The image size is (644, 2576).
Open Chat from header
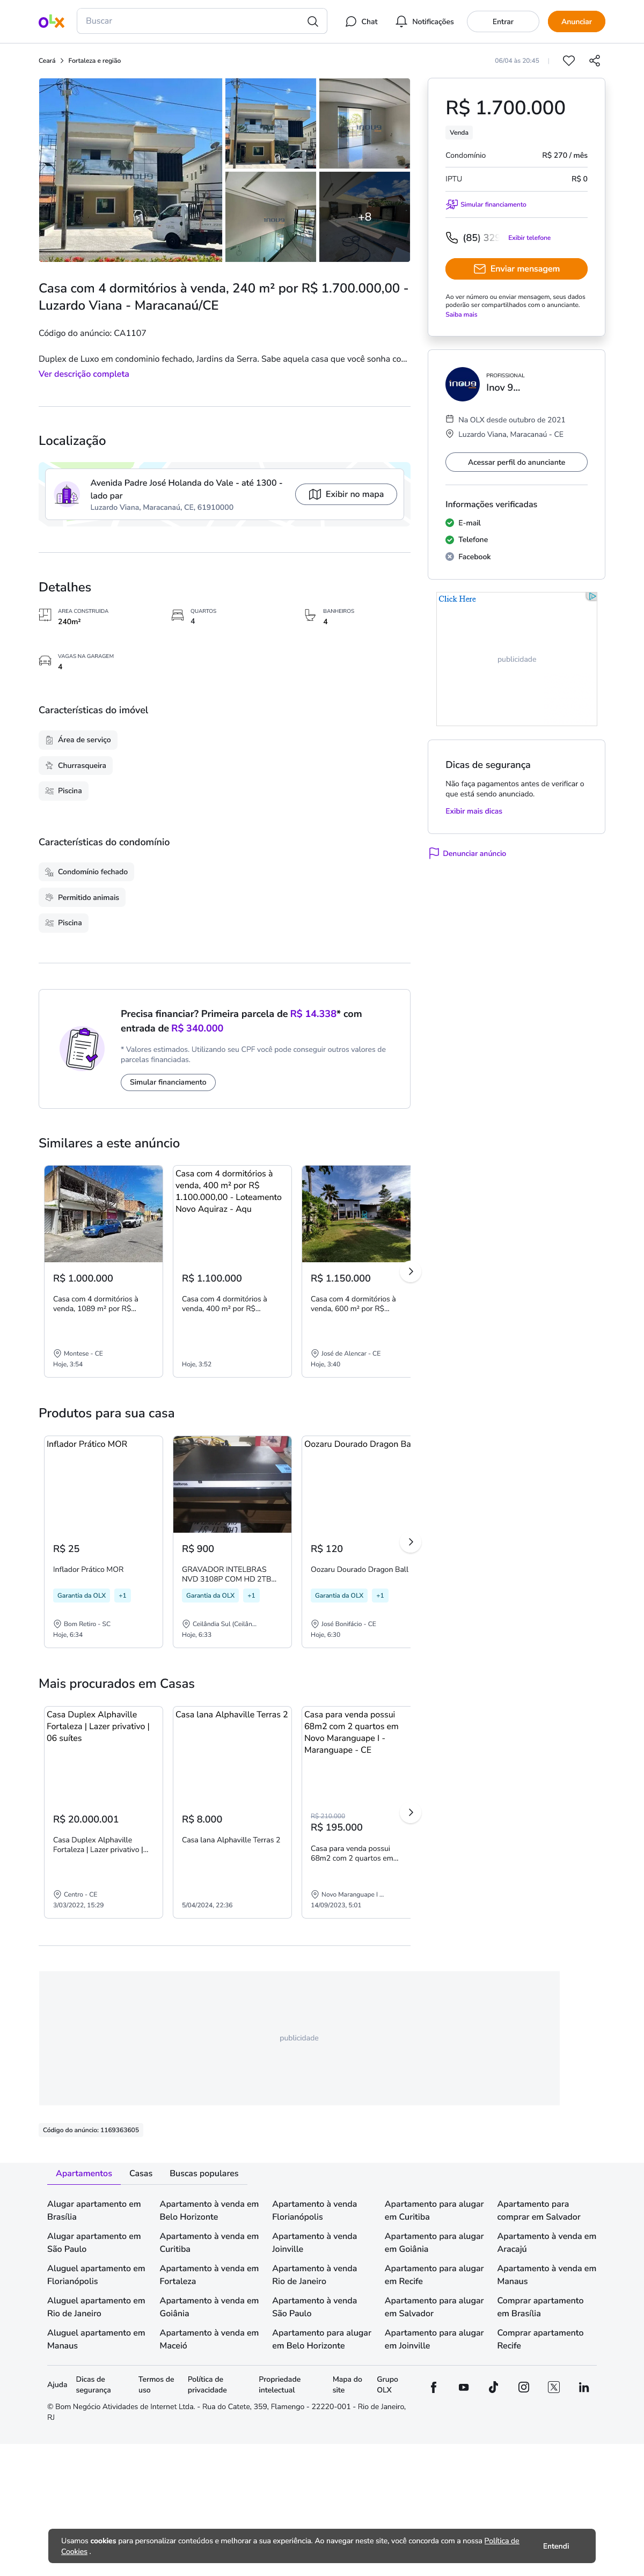(x=361, y=21)
